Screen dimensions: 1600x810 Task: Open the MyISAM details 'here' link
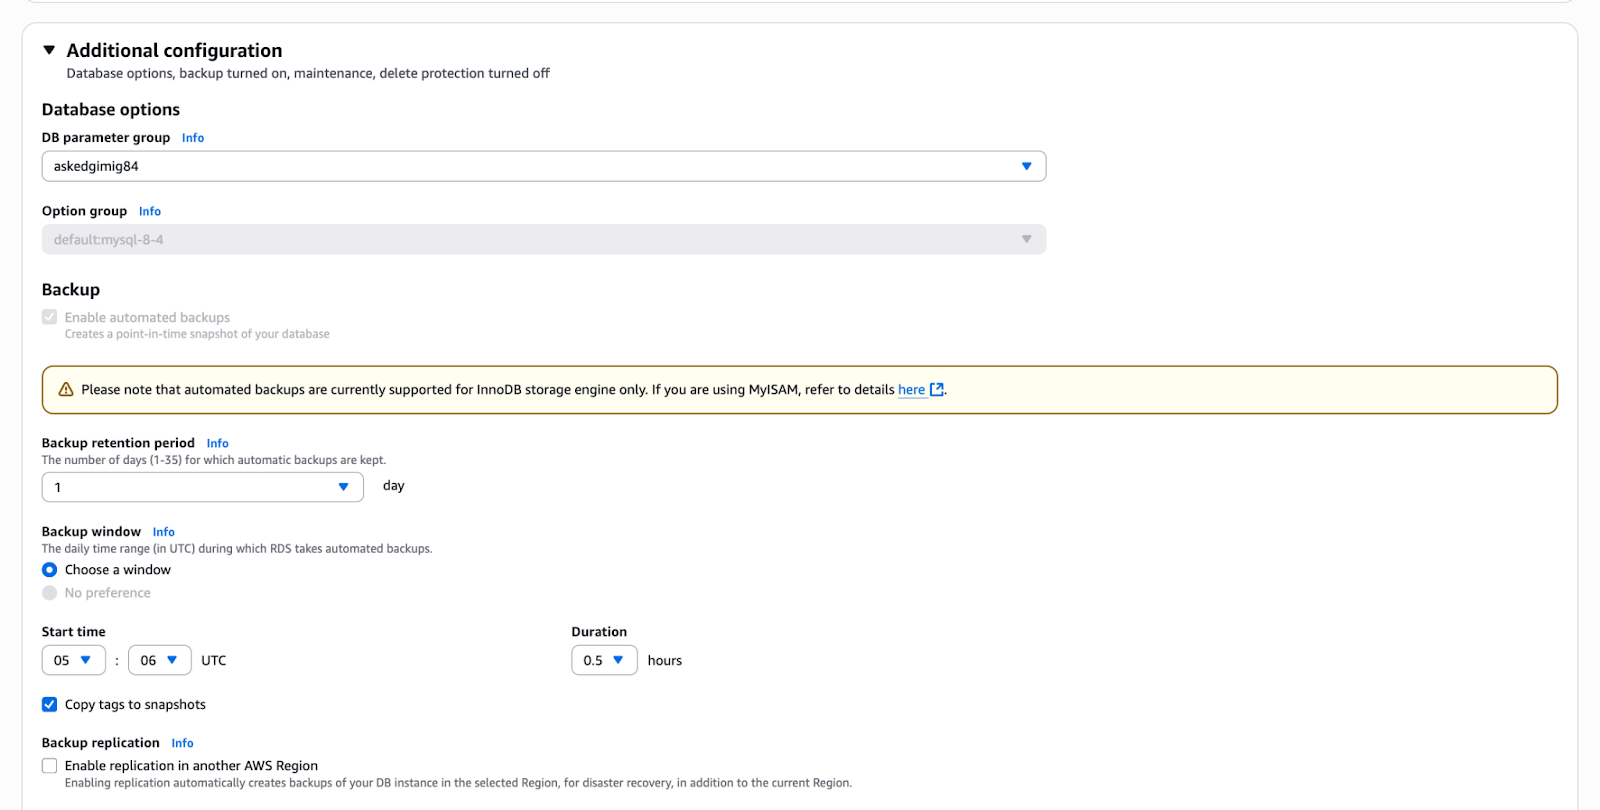click(911, 390)
